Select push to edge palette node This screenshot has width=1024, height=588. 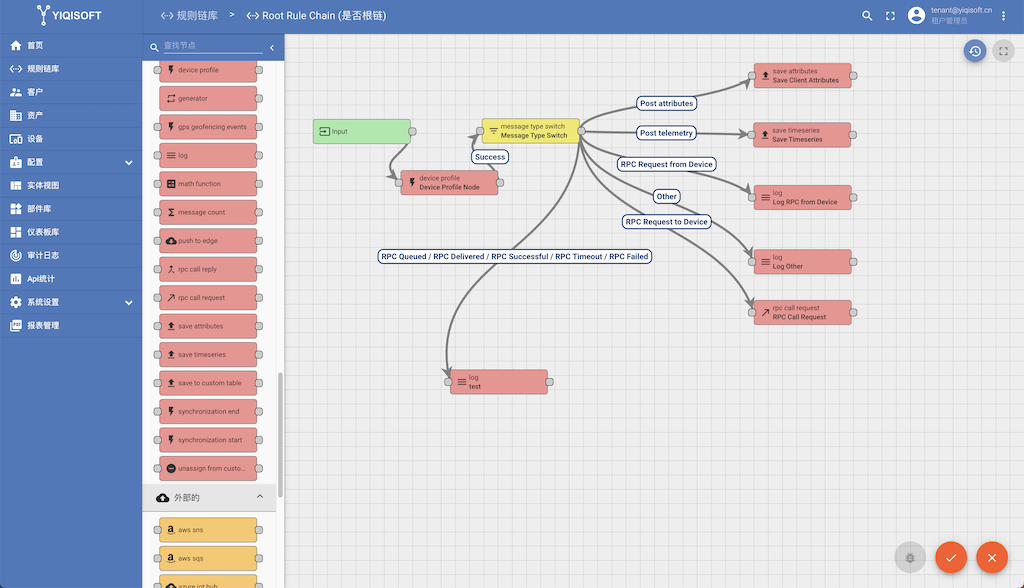[x=208, y=240]
